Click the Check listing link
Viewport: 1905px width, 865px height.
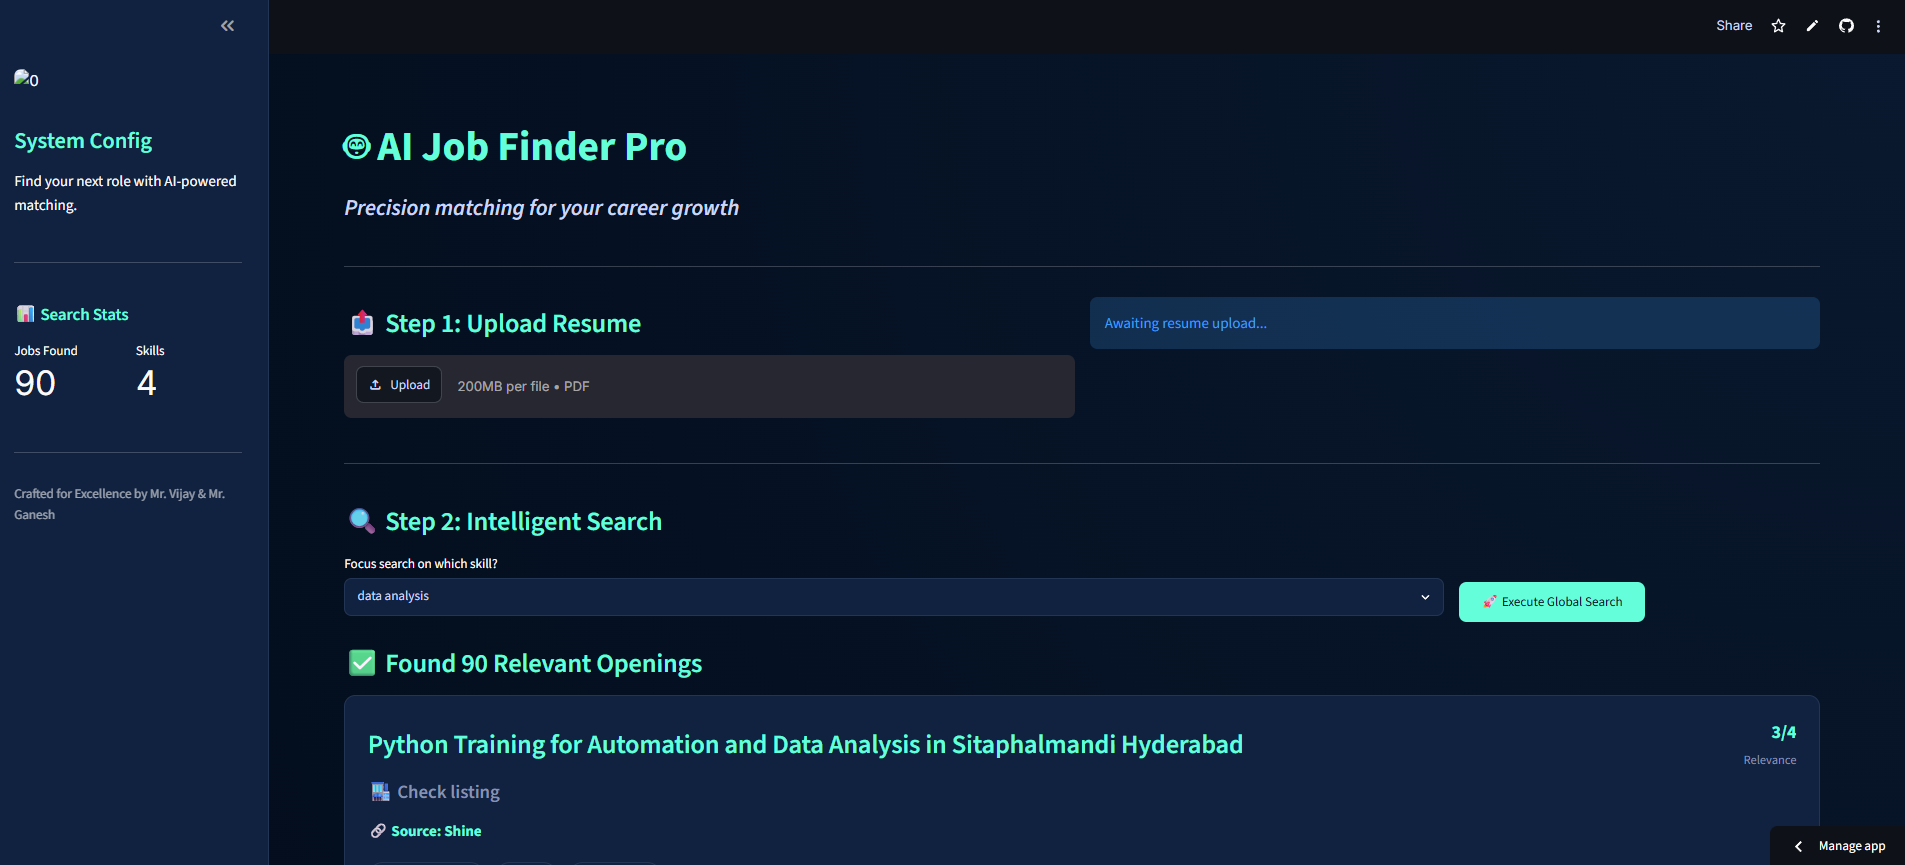click(448, 792)
